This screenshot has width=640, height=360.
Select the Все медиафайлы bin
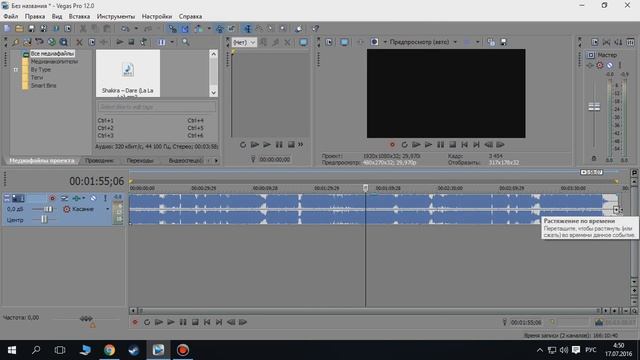[x=52, y=53]
